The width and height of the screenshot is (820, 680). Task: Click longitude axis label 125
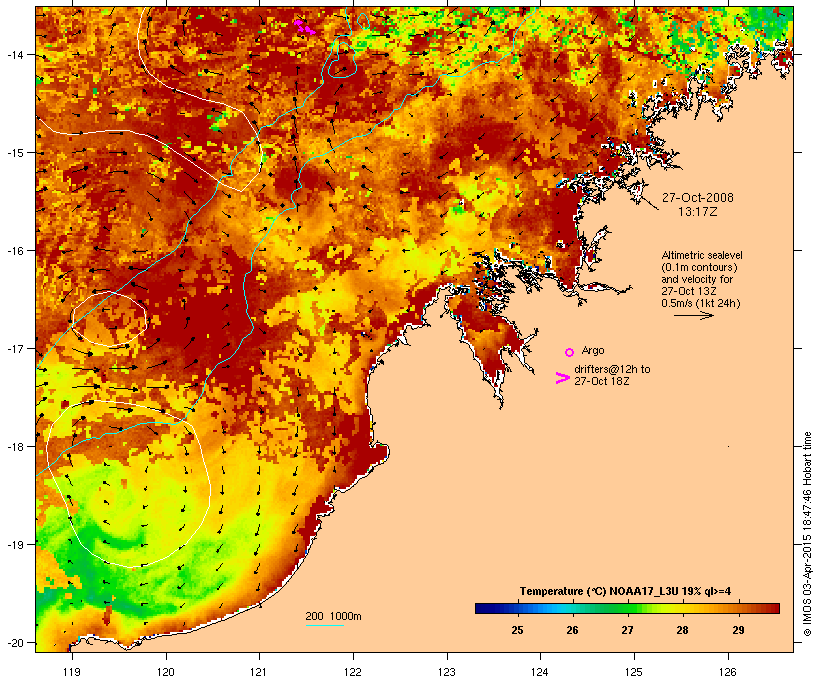tap(634, 672)
